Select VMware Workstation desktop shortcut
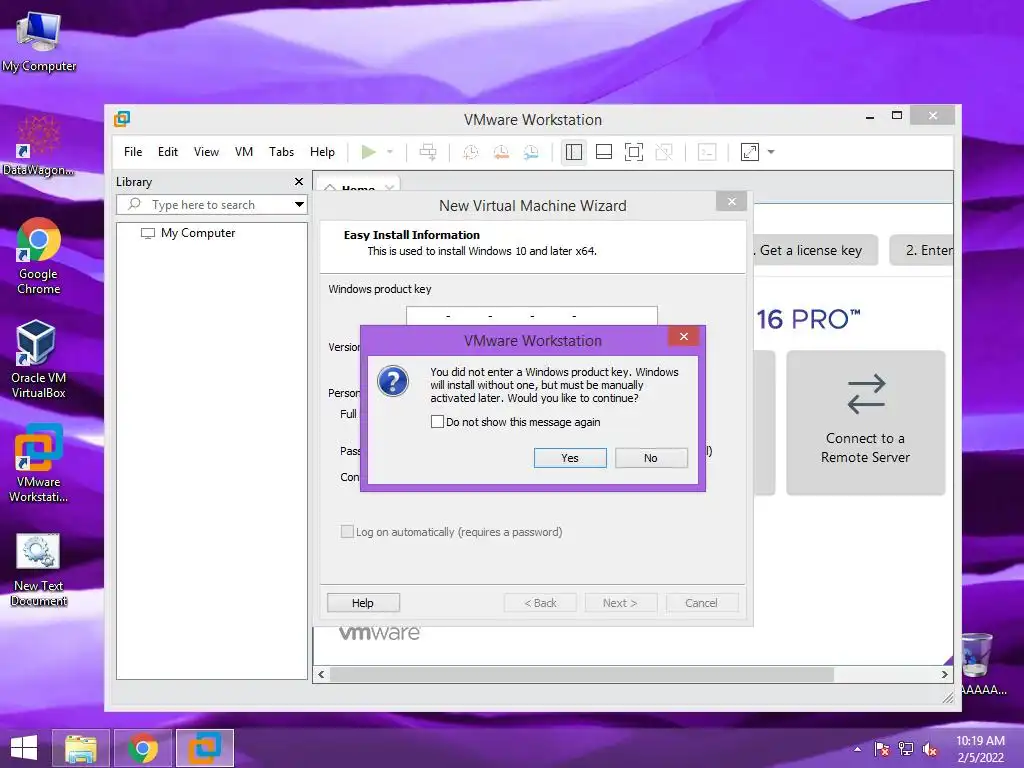 (39, 464)
